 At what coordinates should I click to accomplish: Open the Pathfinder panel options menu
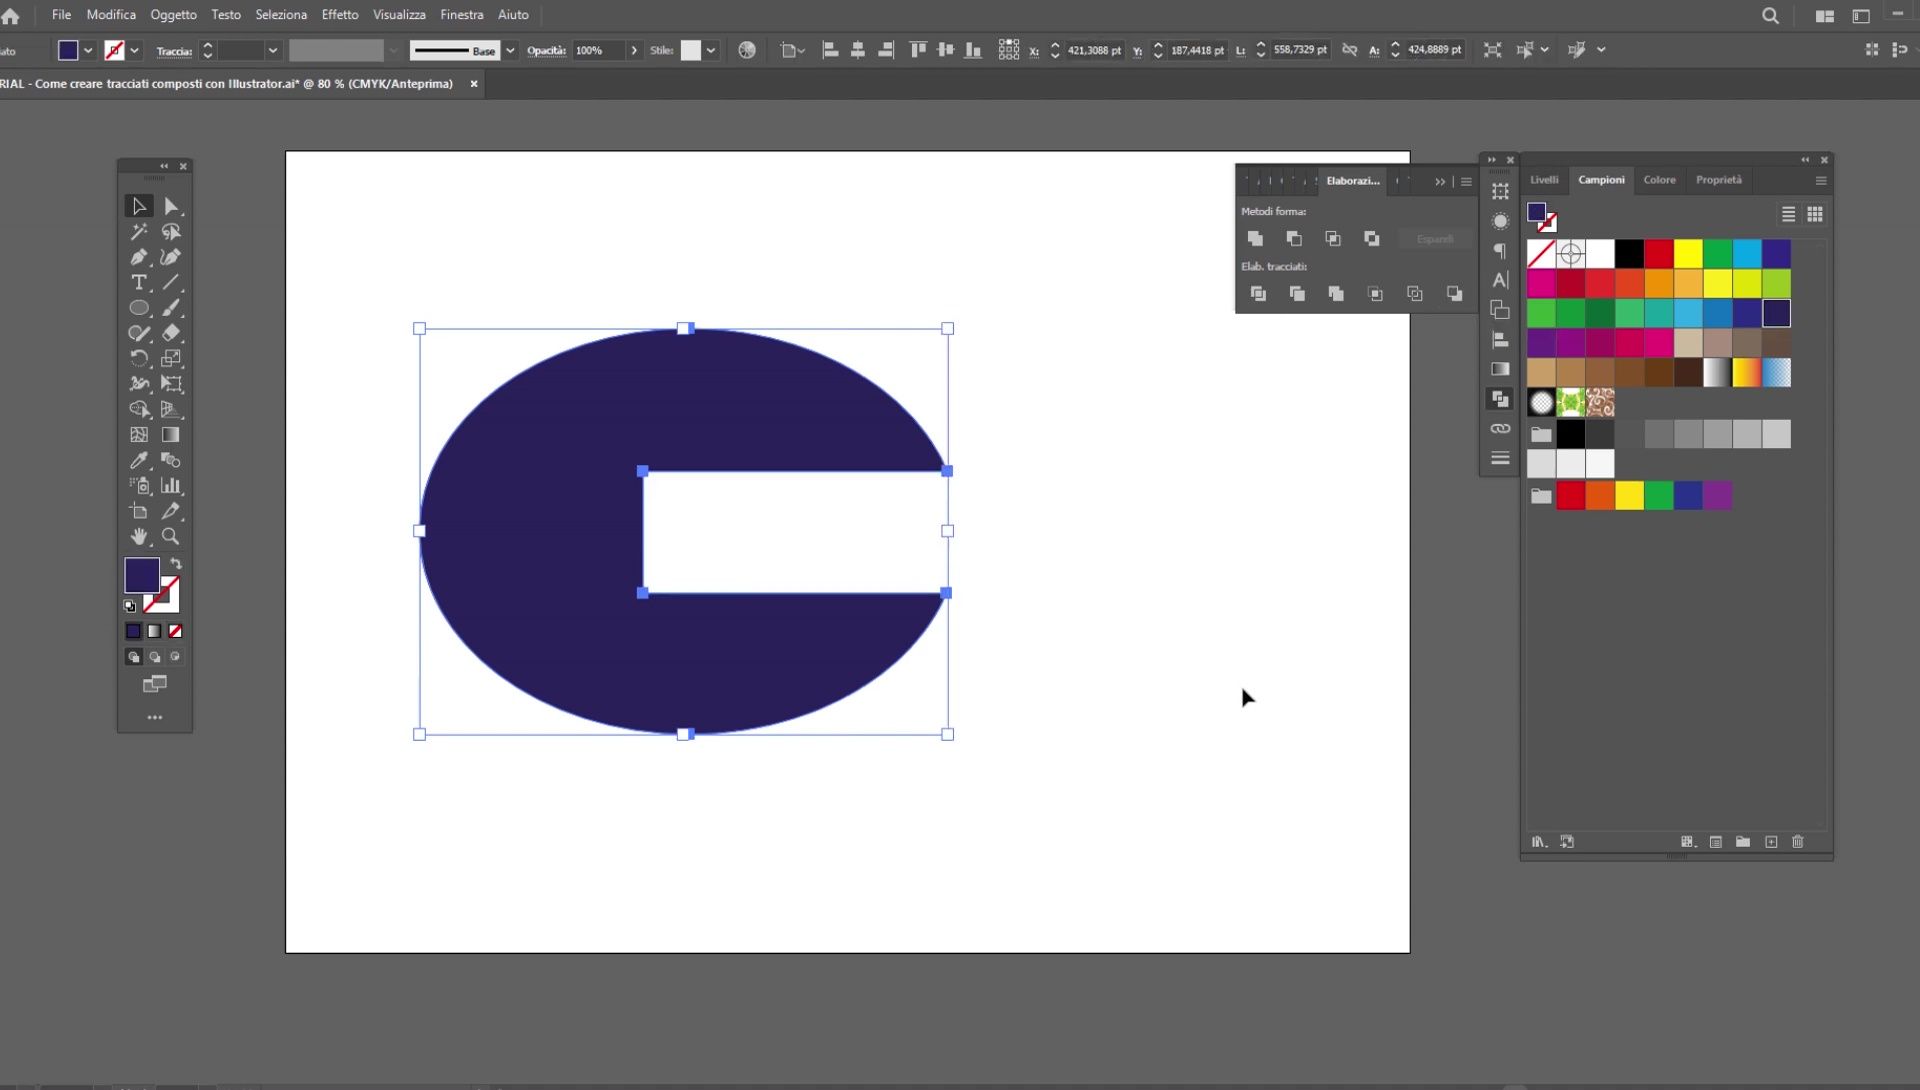1466,182
